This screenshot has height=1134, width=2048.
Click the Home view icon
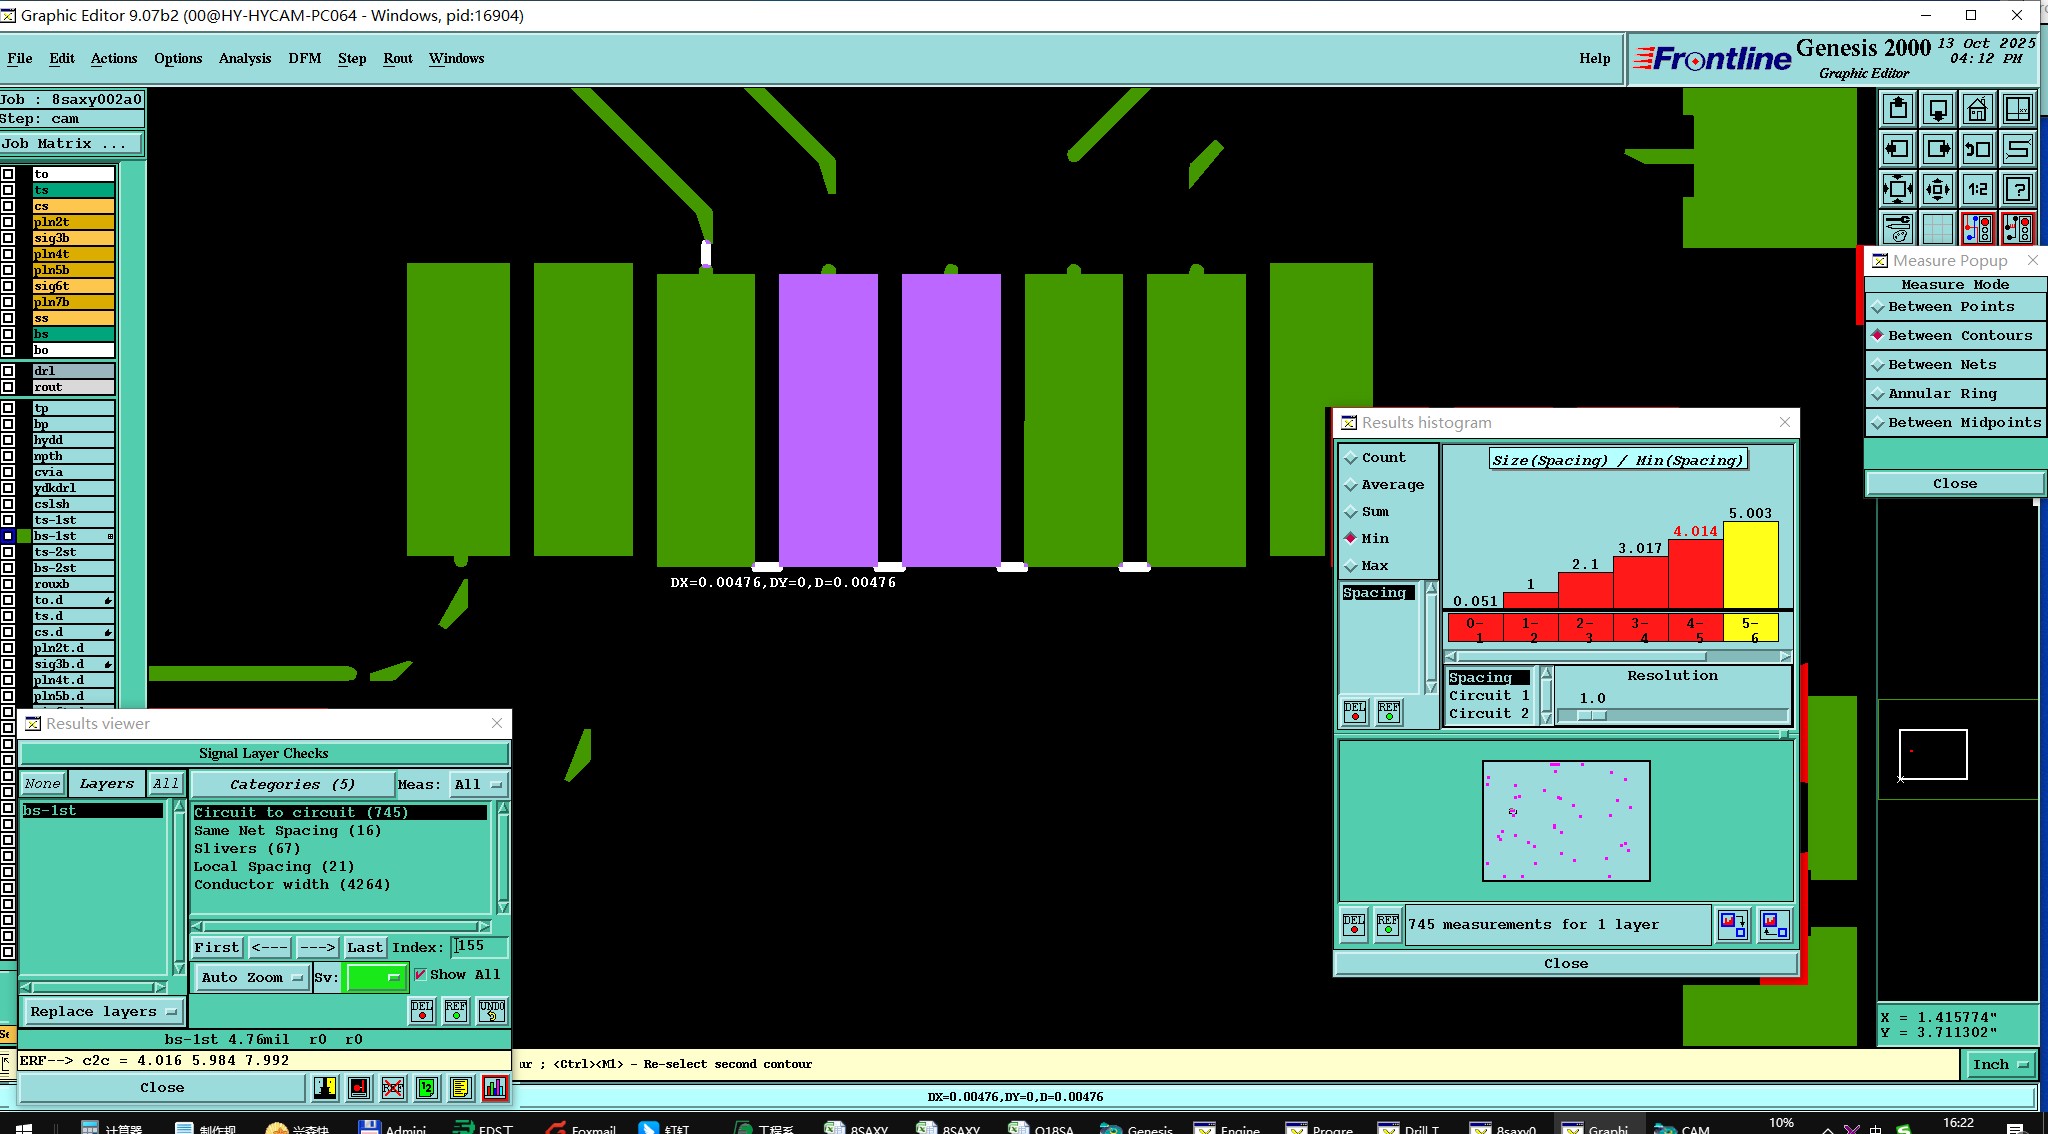(1977, 109)
